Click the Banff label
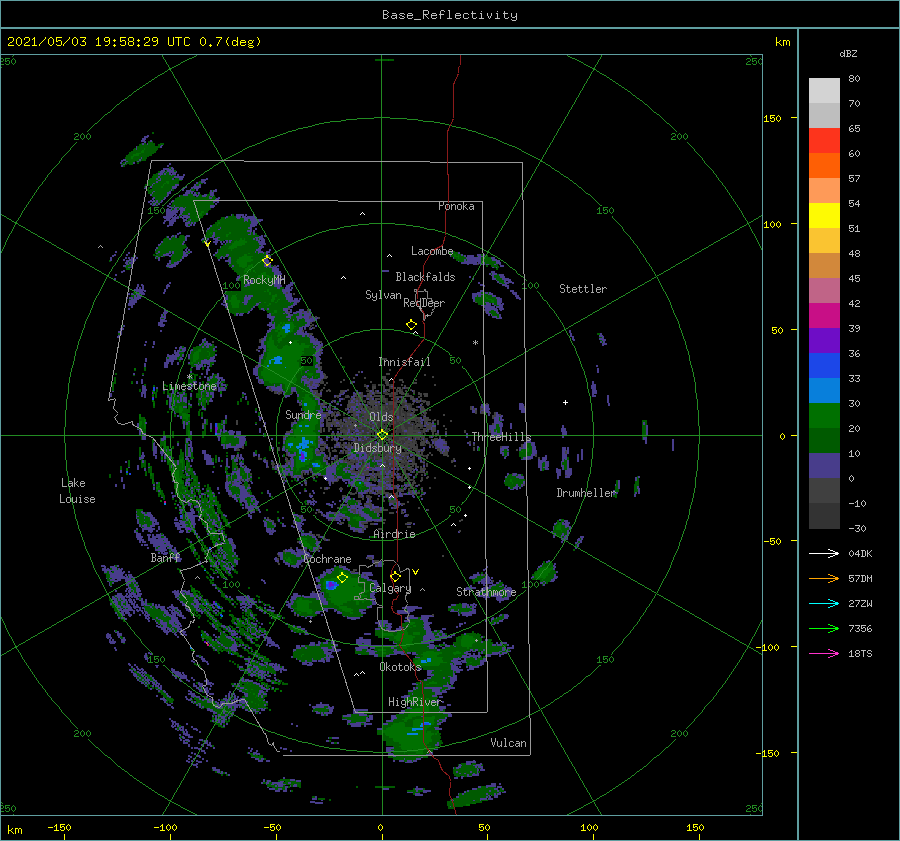900x841 pixels. (165, 558)
